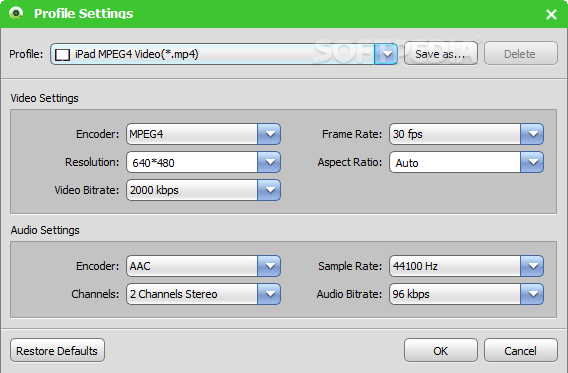568x373 pixels.
Task: Click the 2000 kbps Video Bitrate field
Action: pos(192,190)
